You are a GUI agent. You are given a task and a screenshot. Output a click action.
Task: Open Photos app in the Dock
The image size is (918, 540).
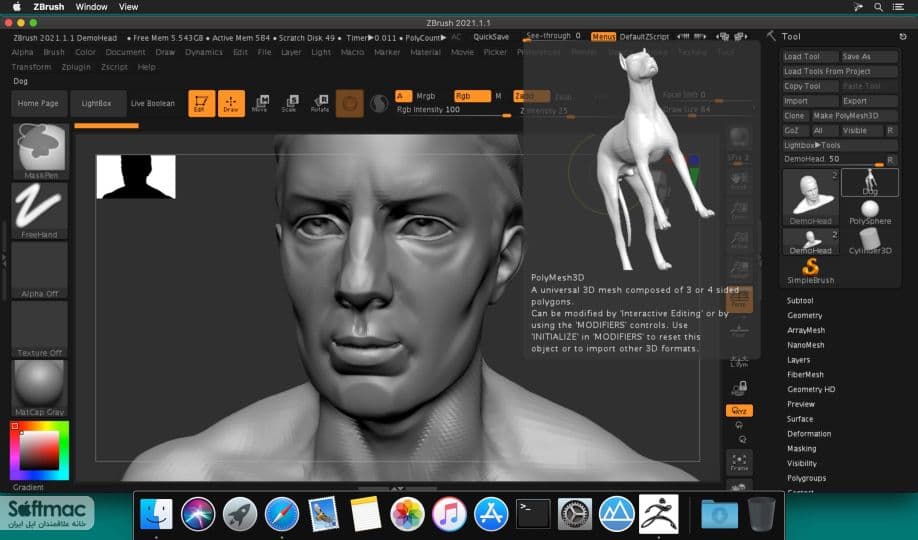point(407,514)
